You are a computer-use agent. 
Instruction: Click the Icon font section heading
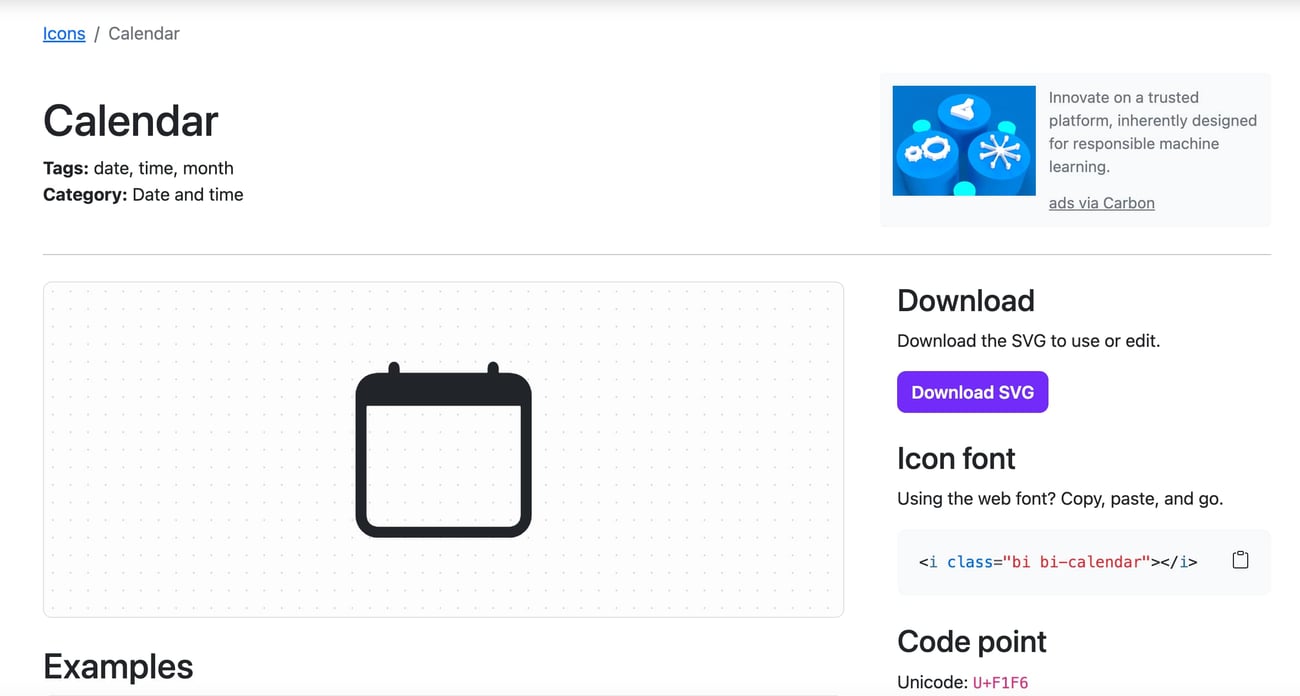pos(956,458)
